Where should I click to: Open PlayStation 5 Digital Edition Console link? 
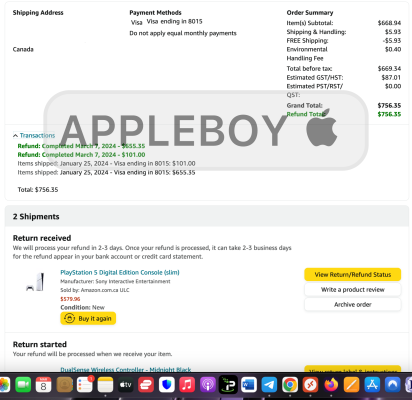pyautogui.click(x=120, y=272)
